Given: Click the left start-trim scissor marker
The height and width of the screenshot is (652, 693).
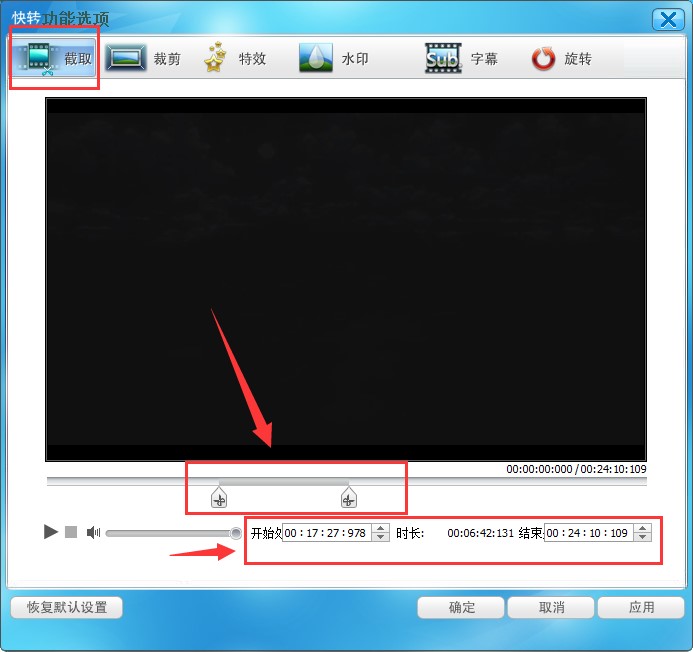Looking at the screenshot, I should [219, 497].
